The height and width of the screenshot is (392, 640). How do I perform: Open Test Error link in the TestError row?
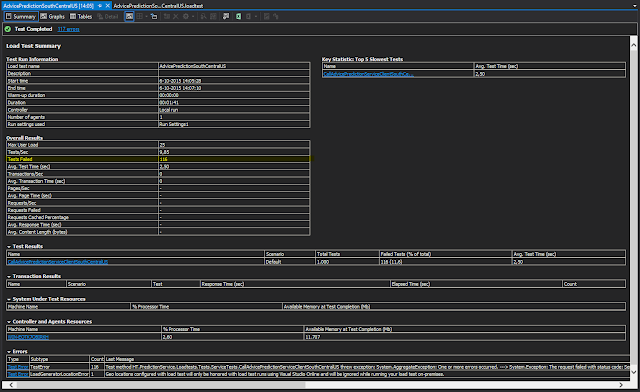18,367
